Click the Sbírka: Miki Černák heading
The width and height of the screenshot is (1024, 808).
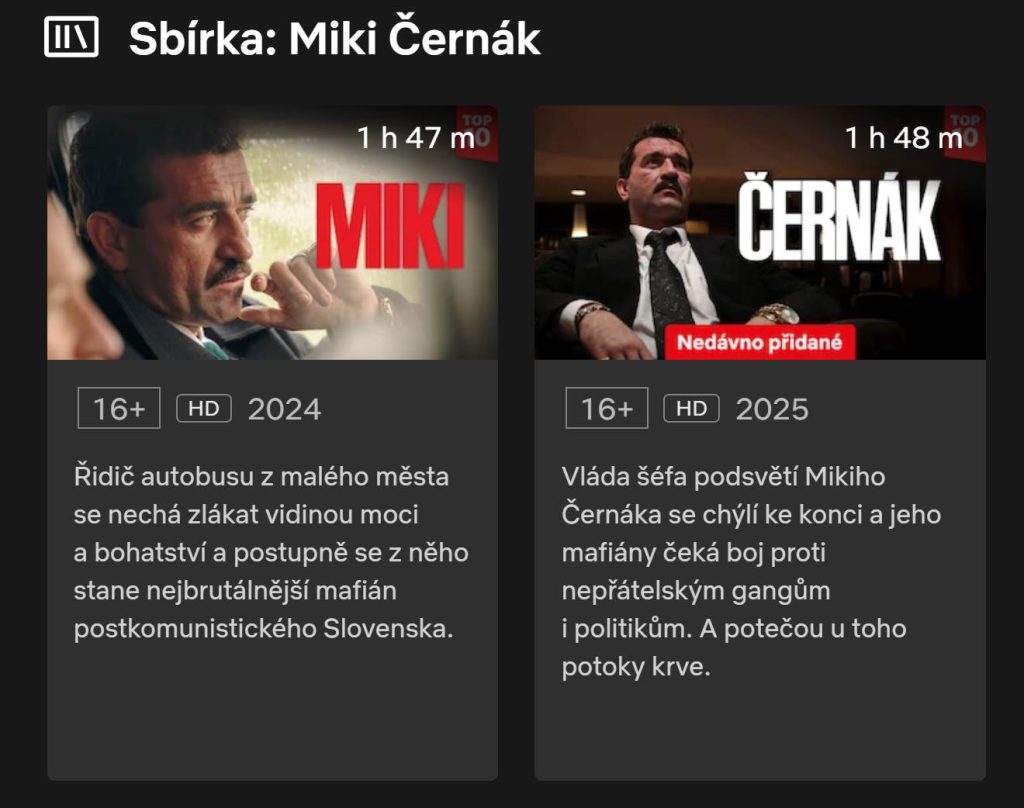[x=334, y=39]
